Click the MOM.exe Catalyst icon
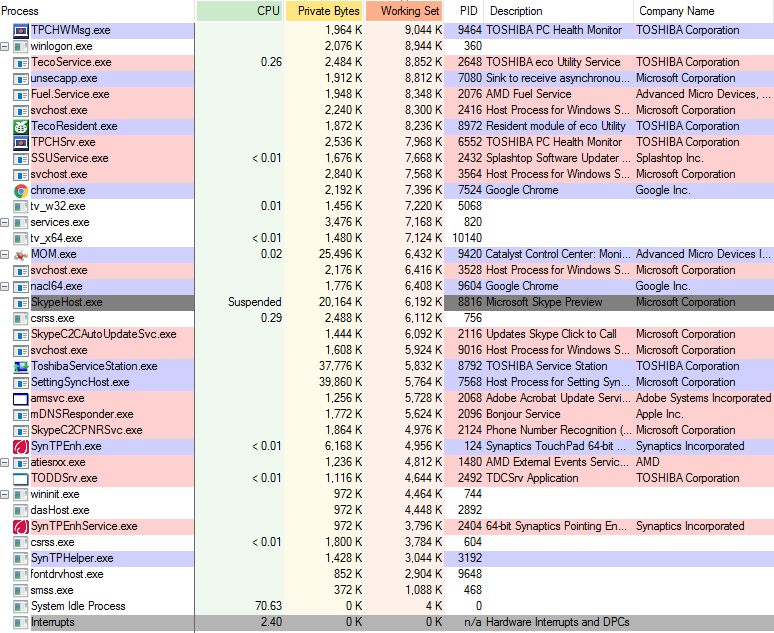Screen dimensions: 774x633 pyautogui.click(x=21, y=255)
